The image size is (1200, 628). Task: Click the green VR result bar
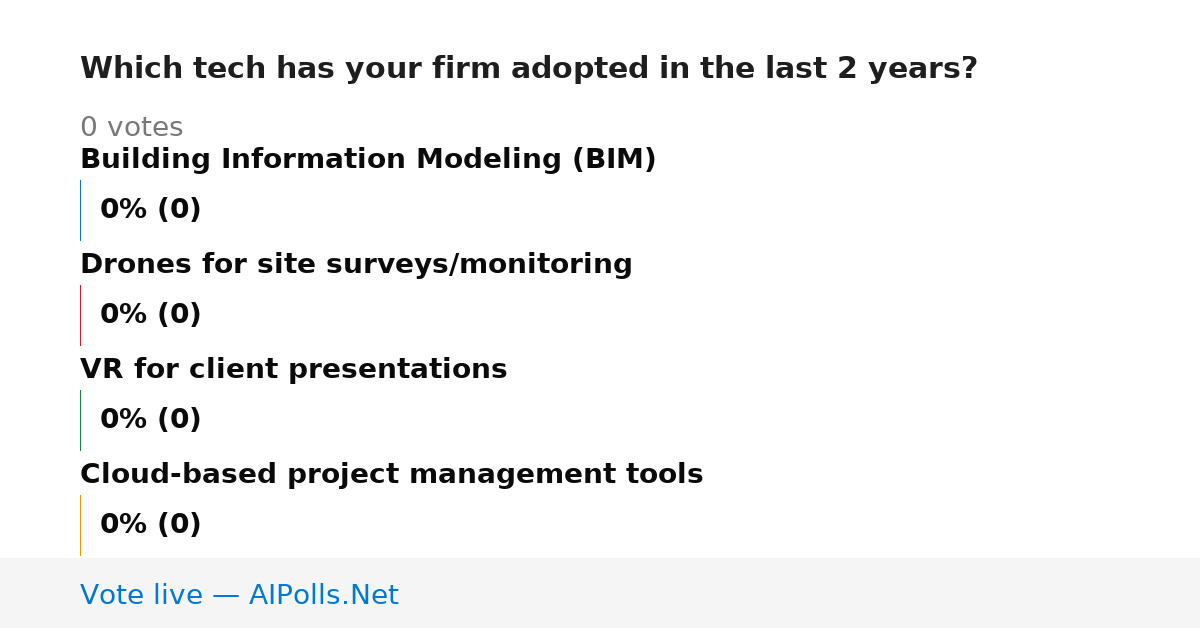coord(81,420)
